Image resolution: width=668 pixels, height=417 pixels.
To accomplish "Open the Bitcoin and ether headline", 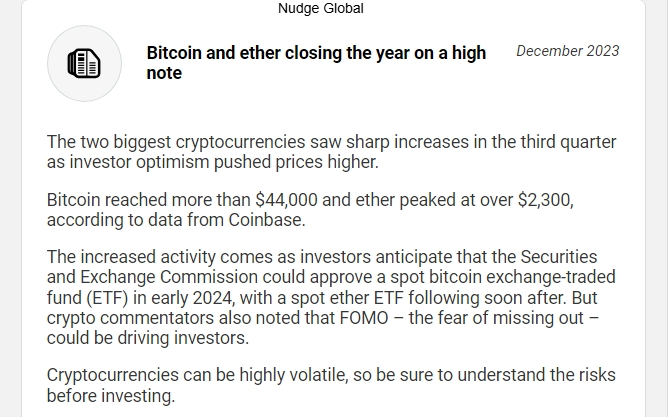I will (x=316, y=63).
